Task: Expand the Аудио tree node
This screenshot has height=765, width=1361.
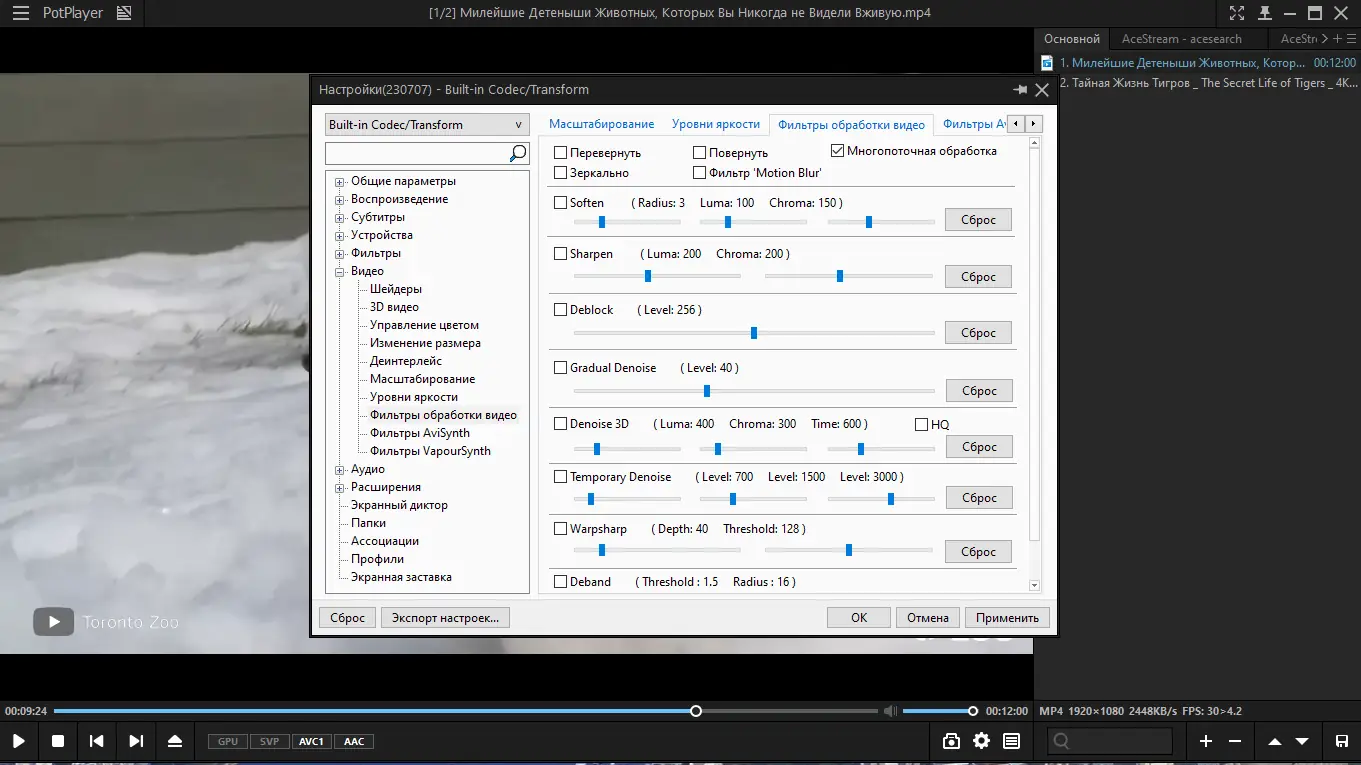Action: 340,470
